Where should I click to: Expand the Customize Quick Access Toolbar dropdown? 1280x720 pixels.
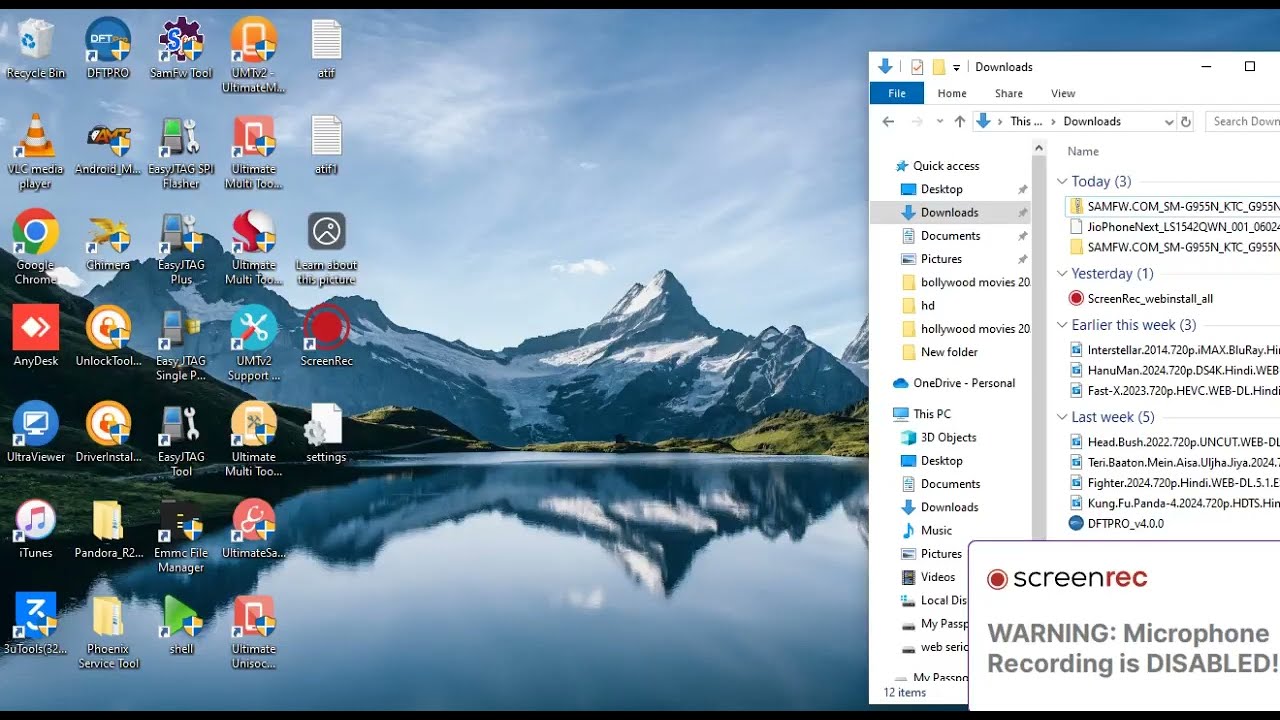pyautogui.click(x=957, y=67)
